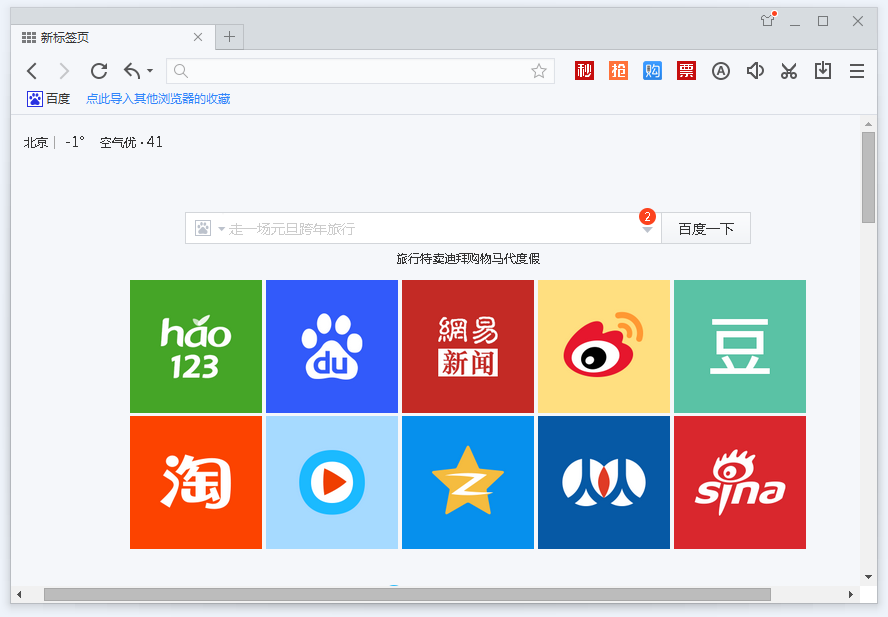Click the Baidu search input box

coord(423,228)
